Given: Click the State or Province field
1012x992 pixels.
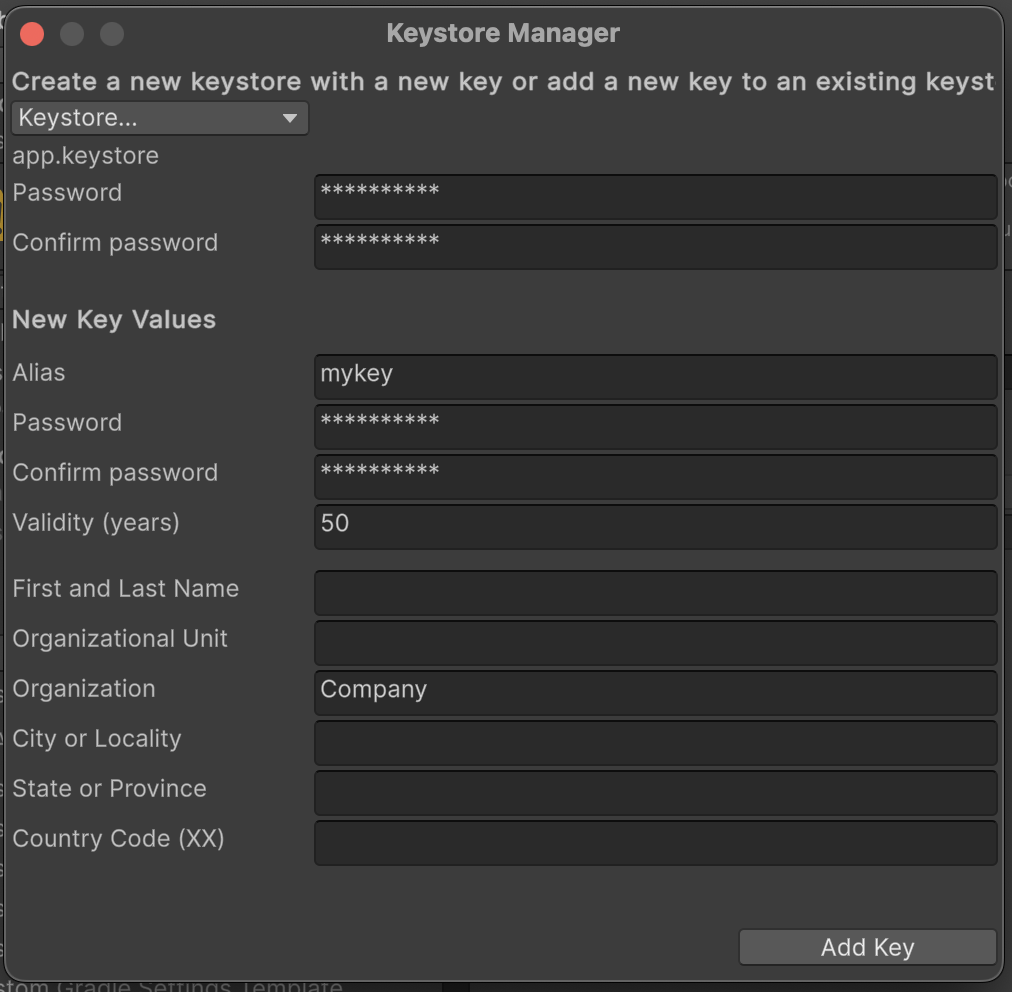Looking at the screenshot, I should tap(655, 792).
